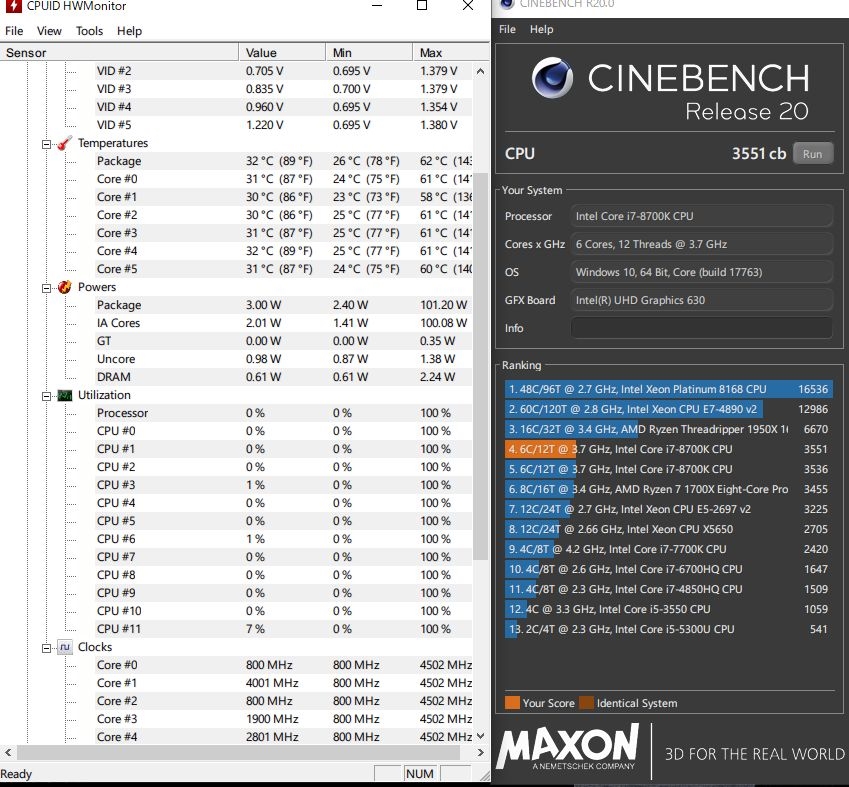Screen dimensions: 849x787
Task: Open HWMonitor Tools menu
Action: point(89,31)
